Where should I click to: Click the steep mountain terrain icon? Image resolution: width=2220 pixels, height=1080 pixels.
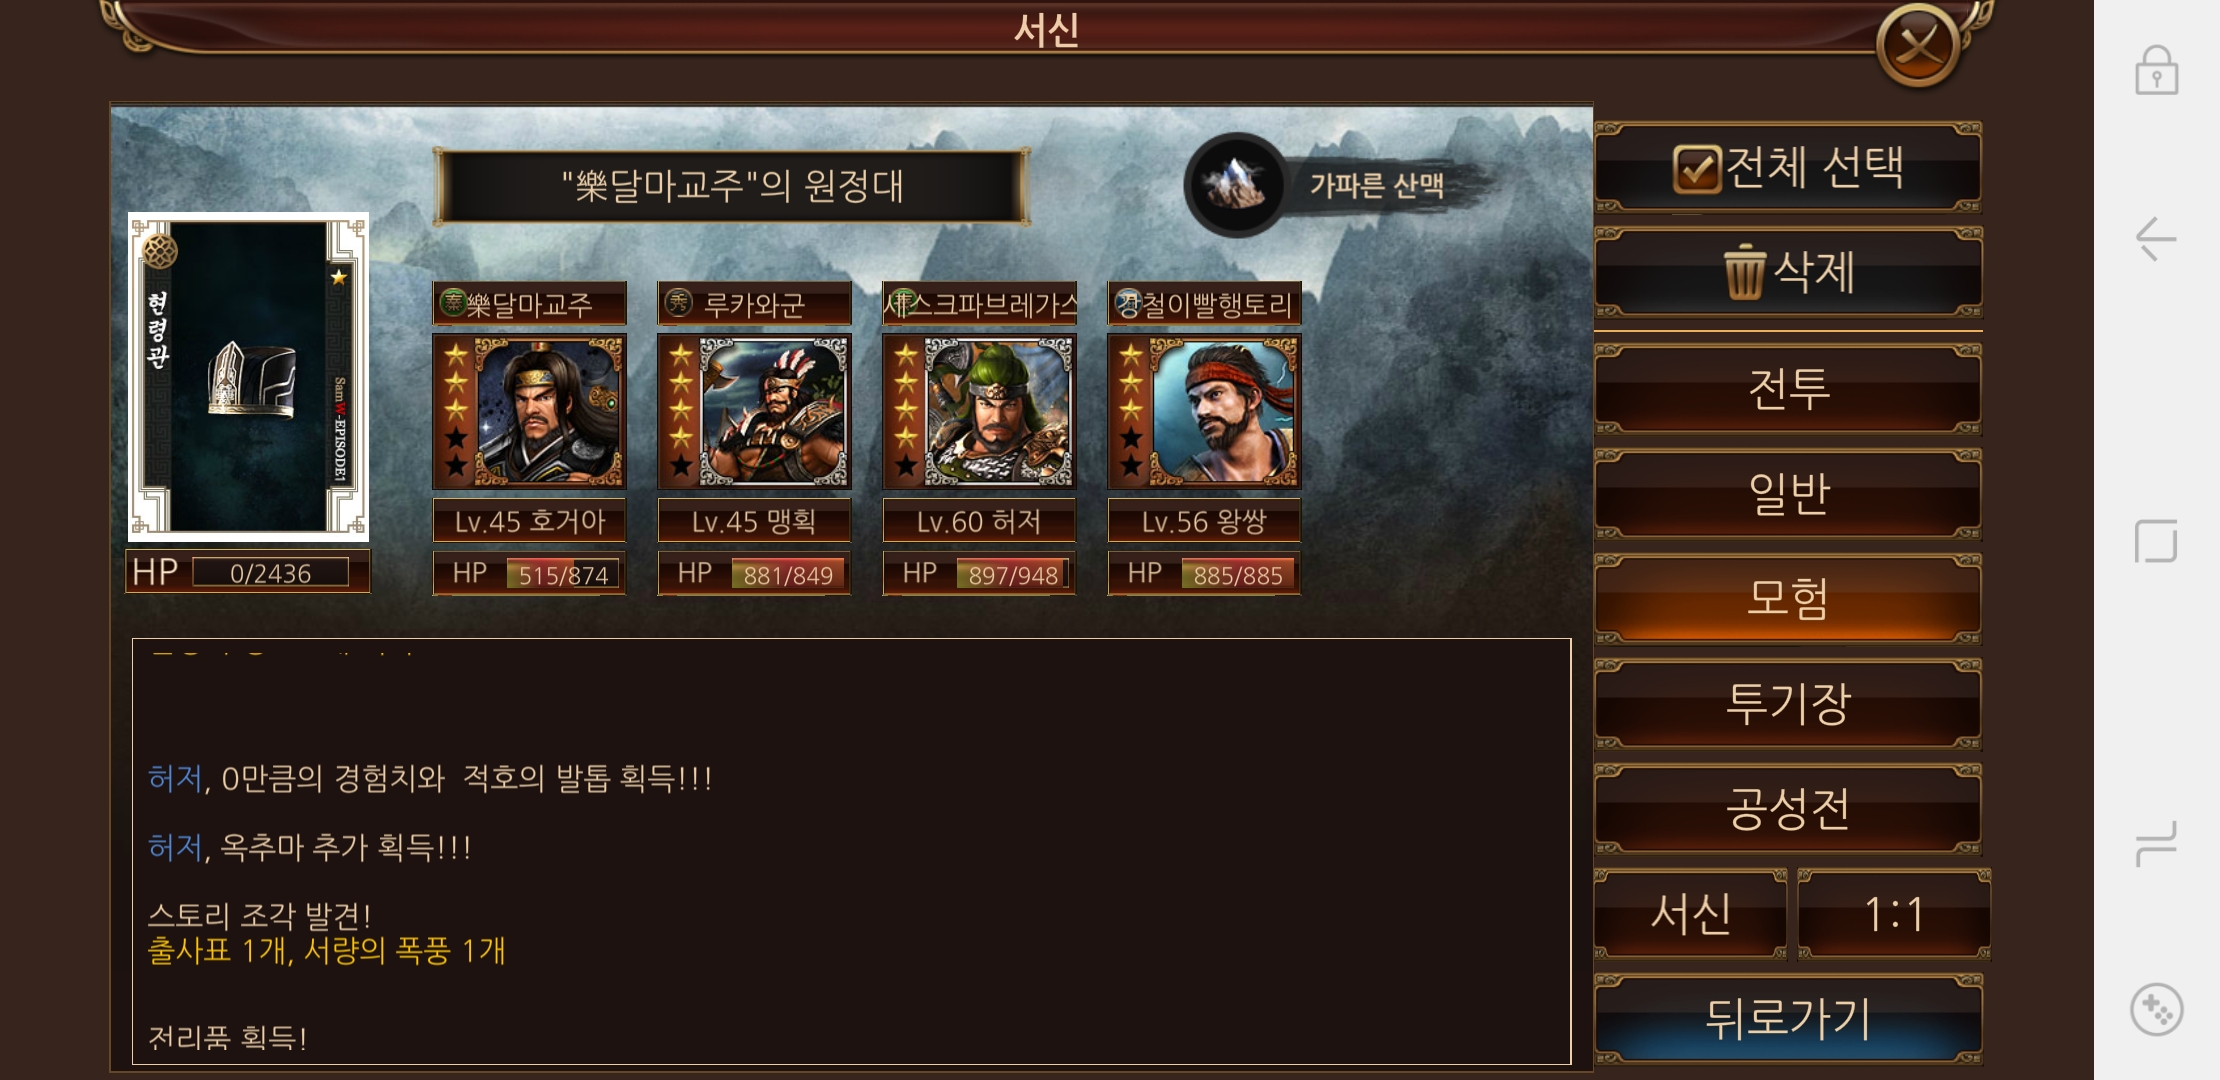click(x=1236, y=184)
